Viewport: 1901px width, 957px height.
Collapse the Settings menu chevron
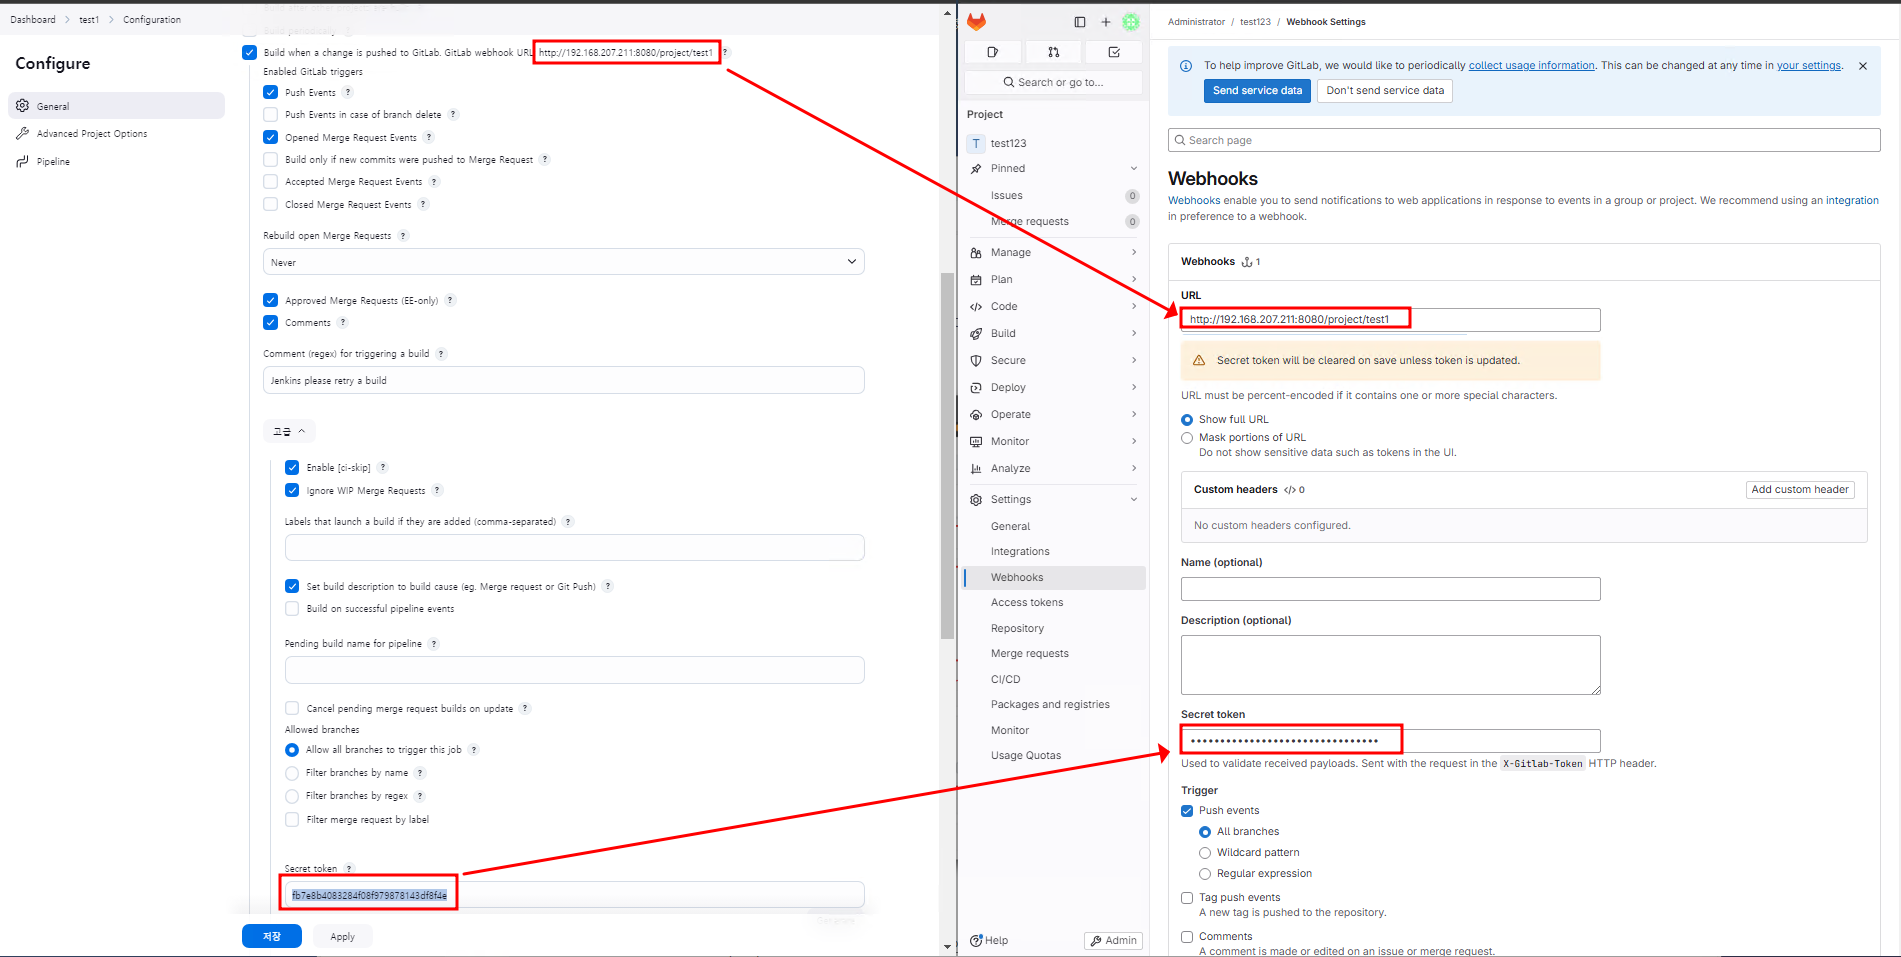[1134, 500]
